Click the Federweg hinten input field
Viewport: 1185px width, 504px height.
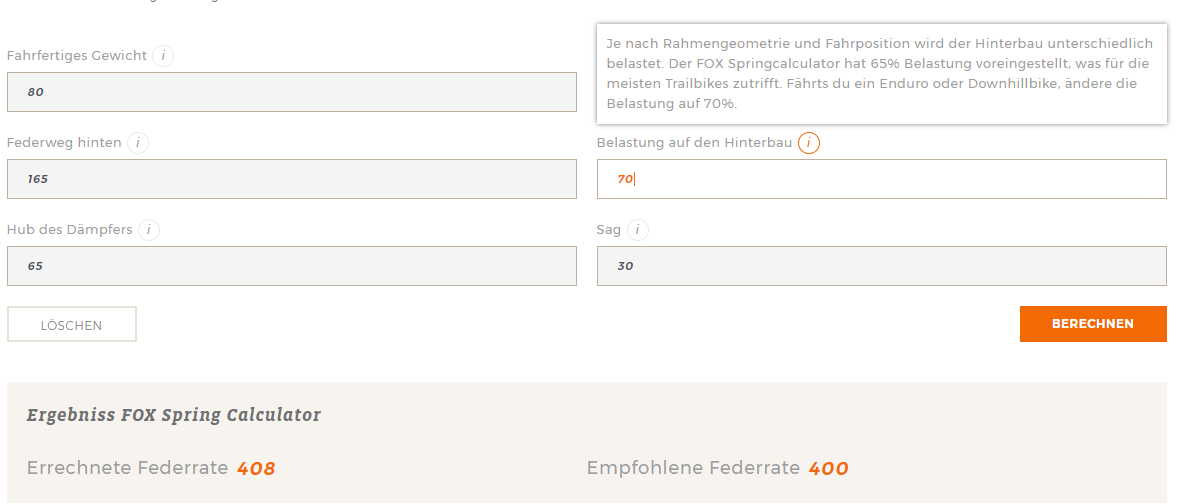pyautogui.click(x=291, y=179)
